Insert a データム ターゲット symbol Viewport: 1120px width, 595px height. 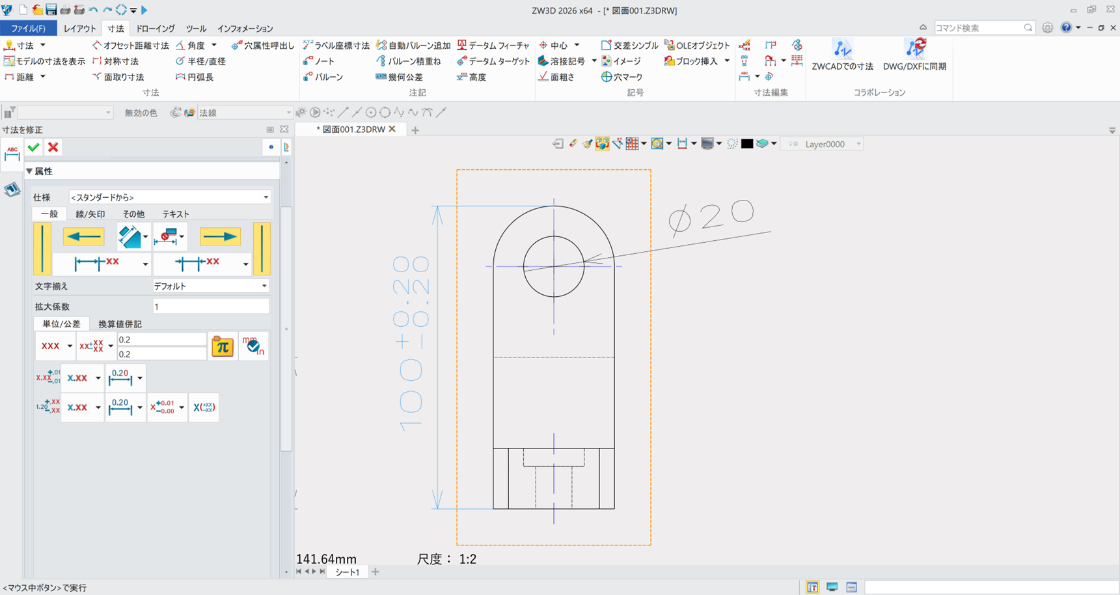click(494, 61)
